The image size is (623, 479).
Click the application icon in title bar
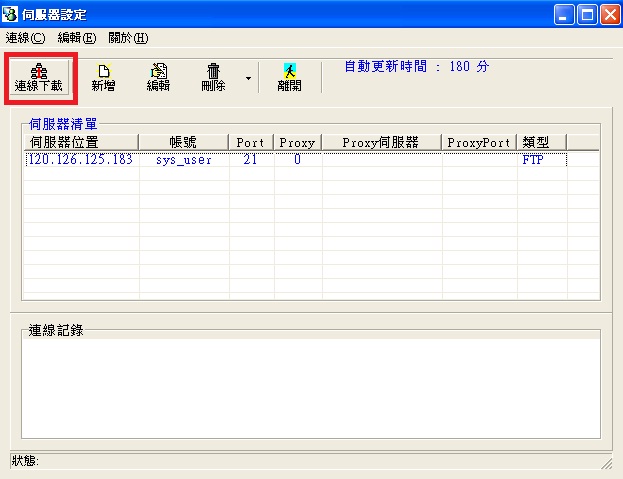[x=10, y=14]
